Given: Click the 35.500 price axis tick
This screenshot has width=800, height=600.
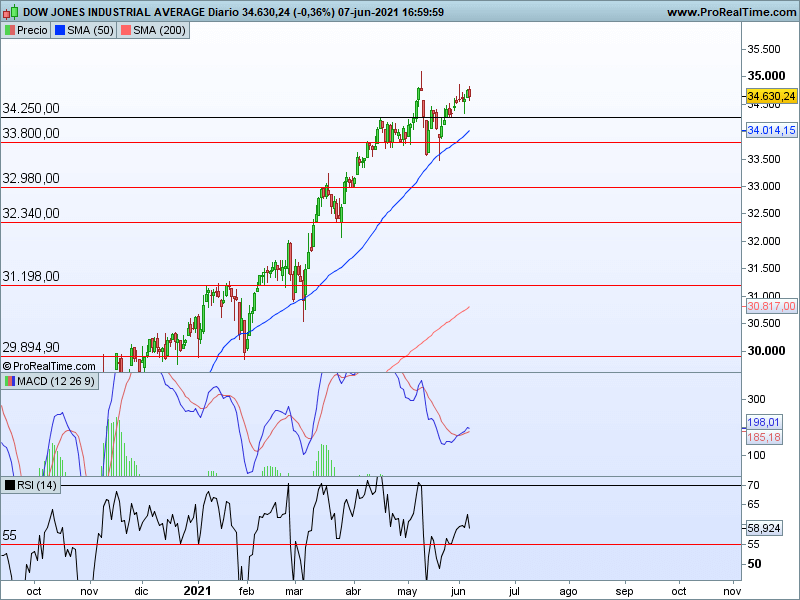Looking at the screenshot, I should click(764, 49).
